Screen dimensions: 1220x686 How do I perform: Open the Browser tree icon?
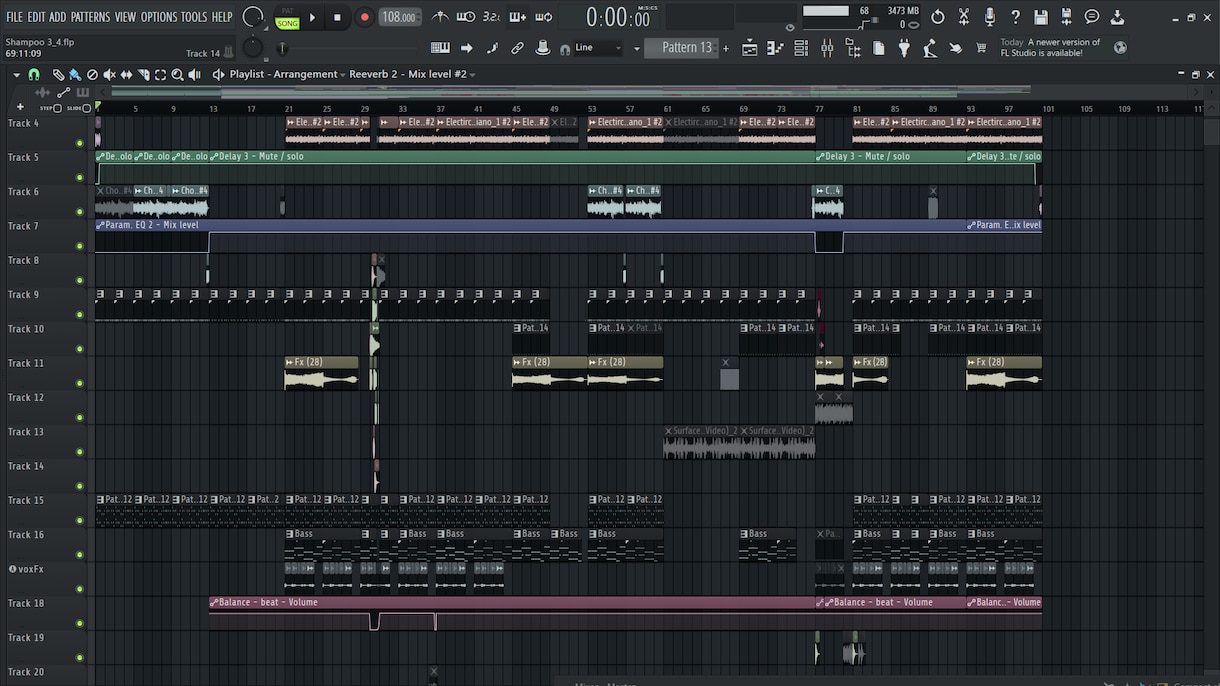853,48
